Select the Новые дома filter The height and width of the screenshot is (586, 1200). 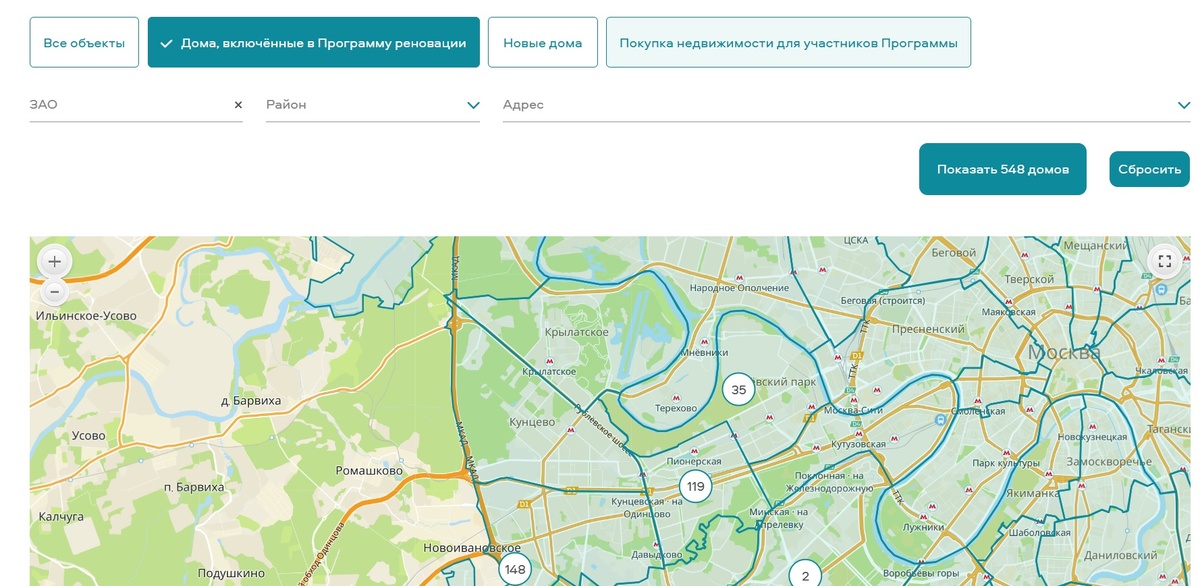[542, 43]
